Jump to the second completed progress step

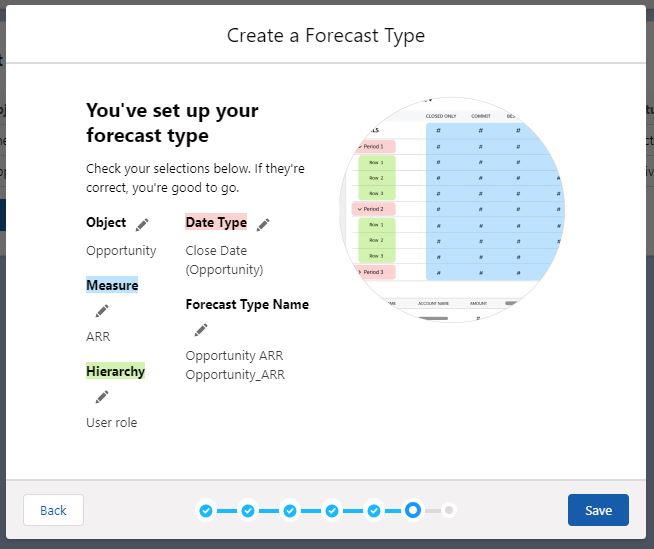[248, 511]
